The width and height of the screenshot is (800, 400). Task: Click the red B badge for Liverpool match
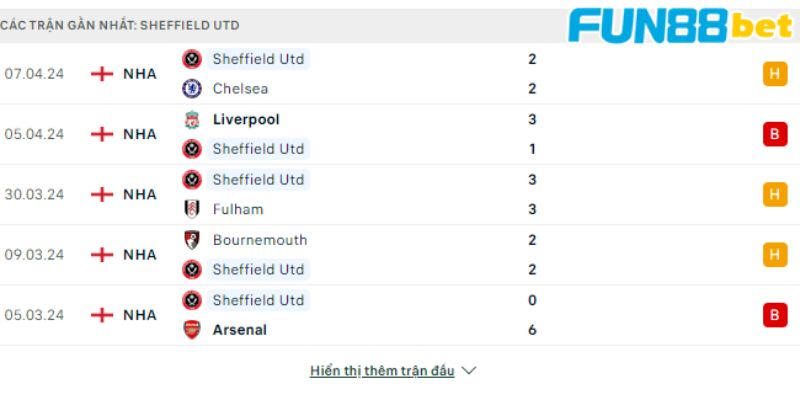coord(775,134)
